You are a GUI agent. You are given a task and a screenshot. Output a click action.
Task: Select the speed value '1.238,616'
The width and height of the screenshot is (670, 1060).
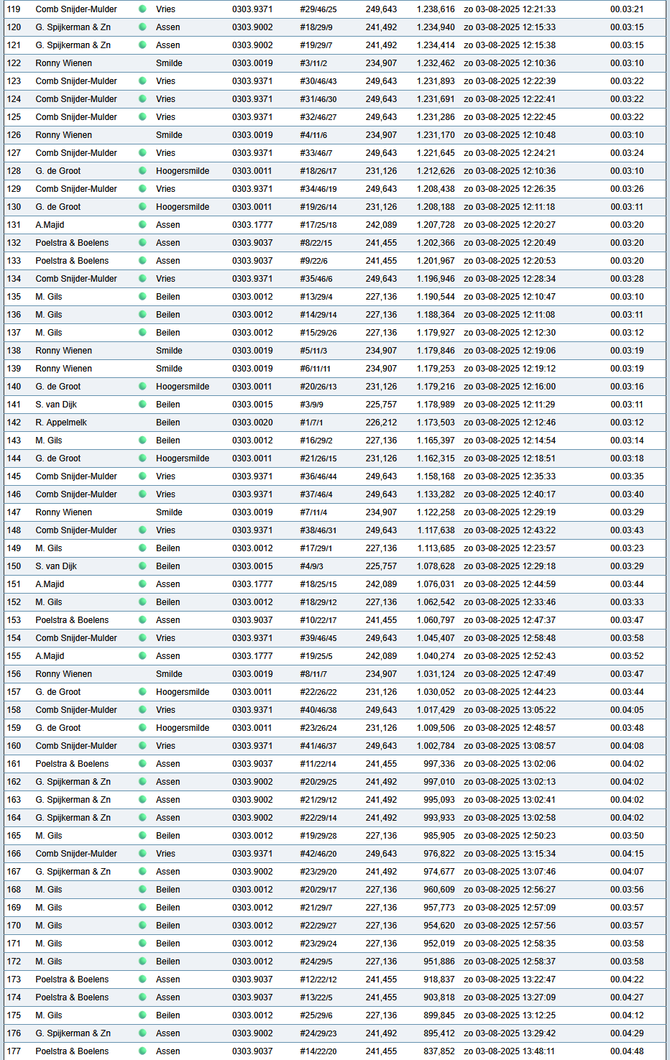point(435,9)
